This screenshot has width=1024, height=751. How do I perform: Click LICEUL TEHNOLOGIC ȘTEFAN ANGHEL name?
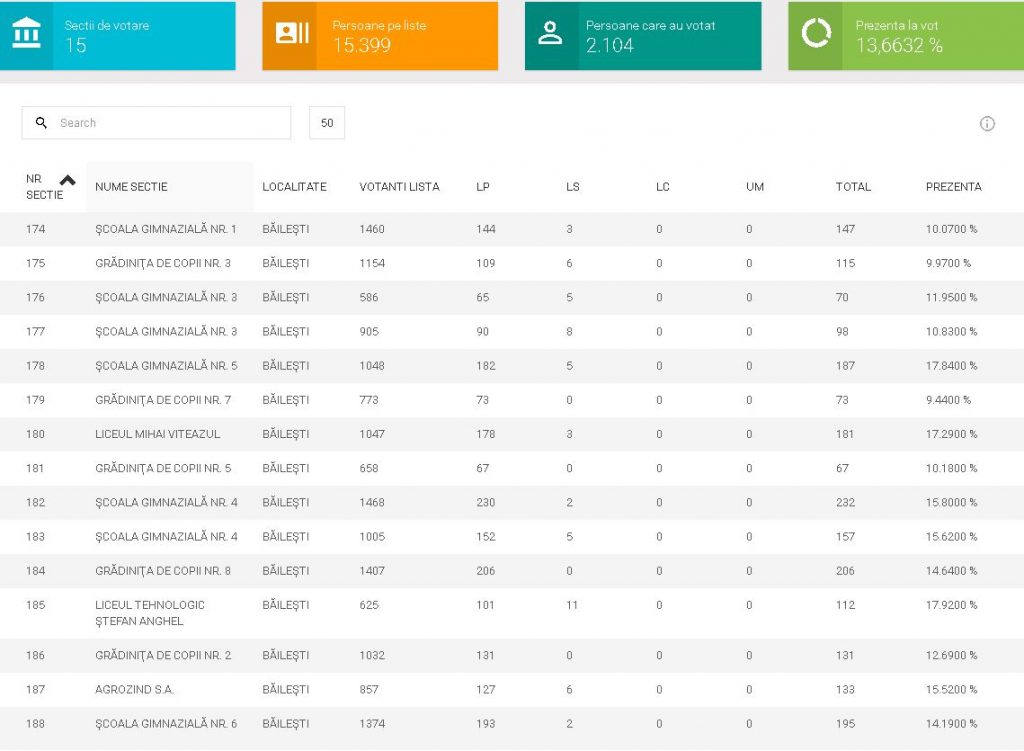tap(150, 613)
